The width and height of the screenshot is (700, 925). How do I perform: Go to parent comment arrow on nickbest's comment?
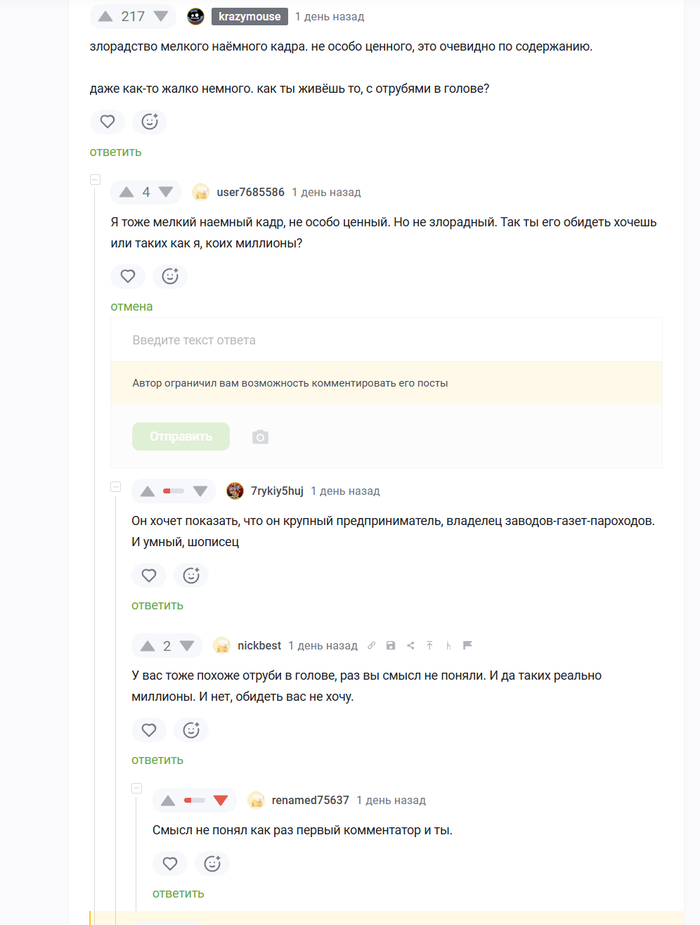point(429,646)
